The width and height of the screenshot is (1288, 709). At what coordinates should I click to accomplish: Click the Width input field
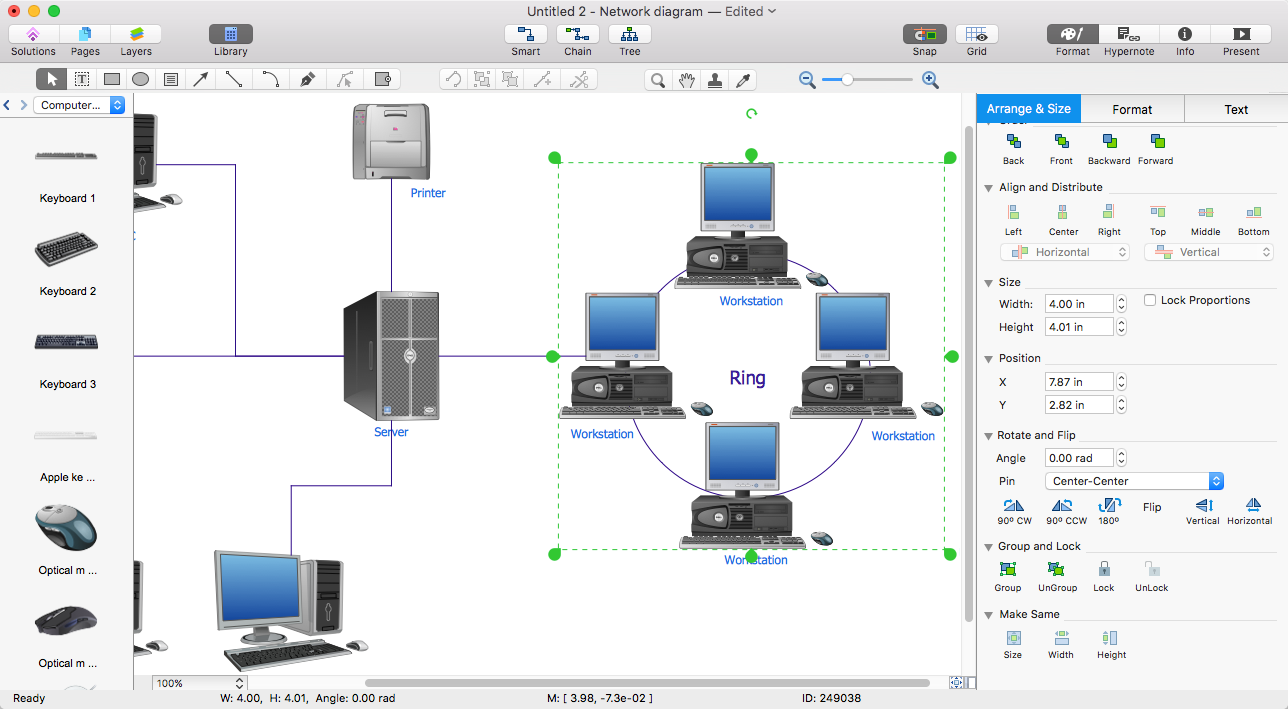click(x=1078, y=304)
